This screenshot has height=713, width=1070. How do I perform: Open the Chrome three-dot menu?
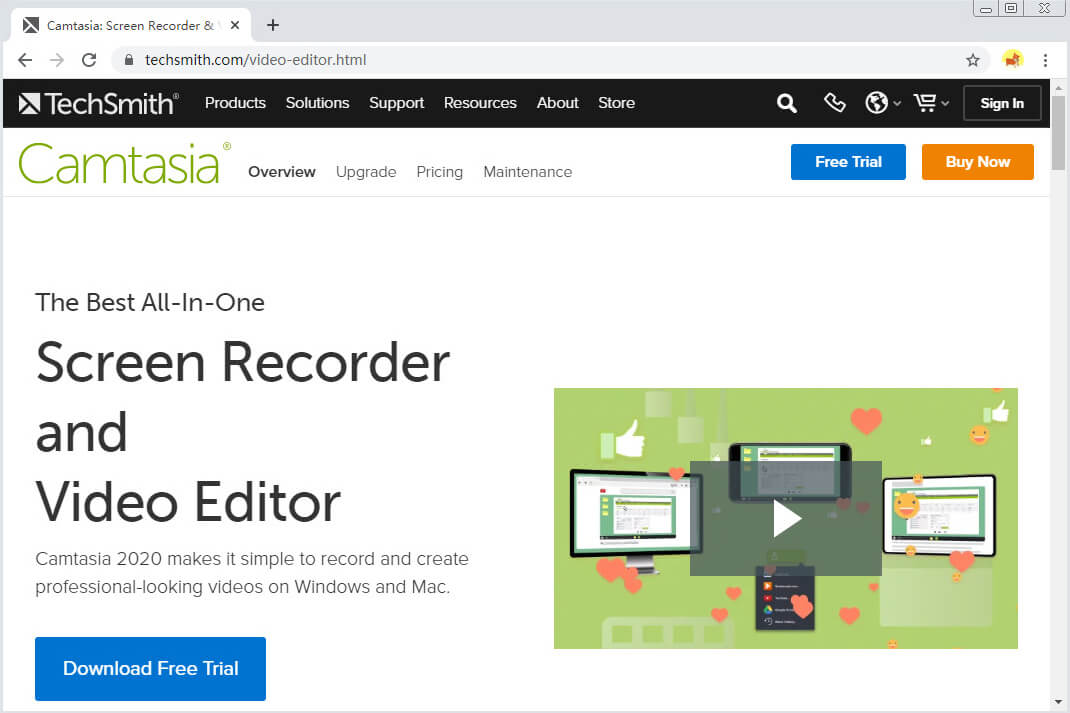[1045, 60]
